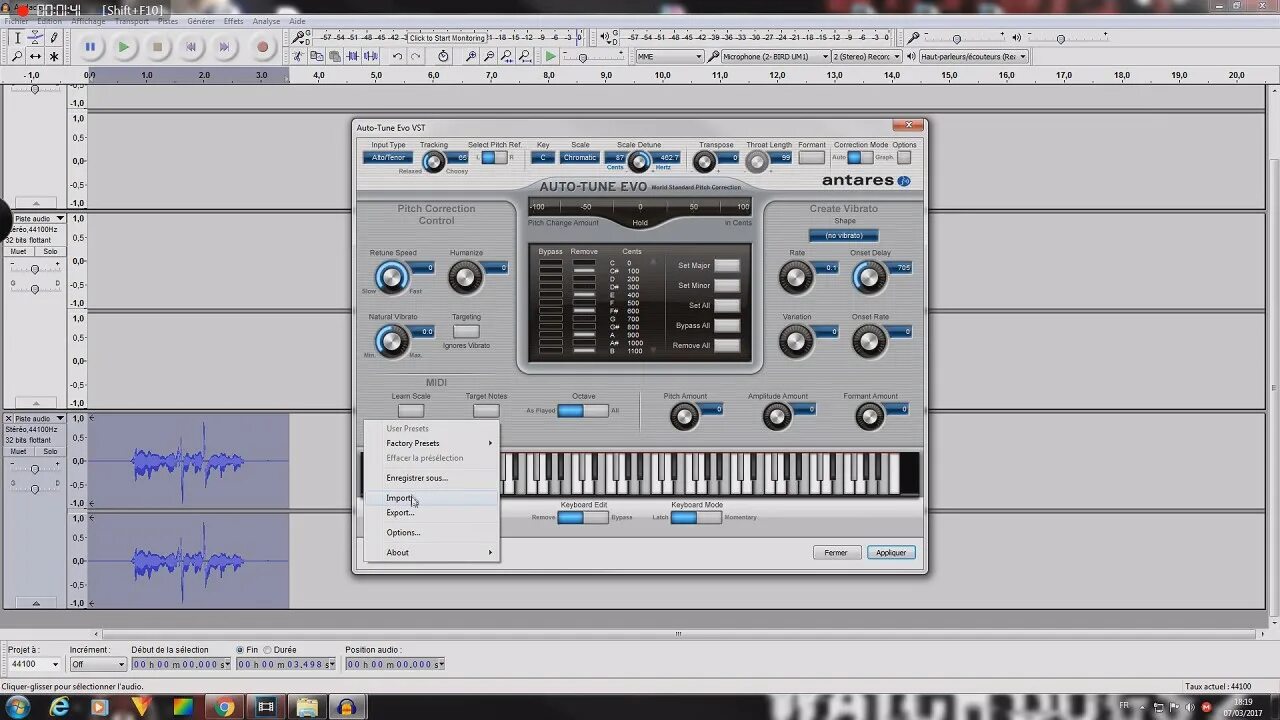Zoom in with the magnifier plus icon
The height and width of the screenshot is (720, 1280).
pyautogui.click(x=472, y=57)
